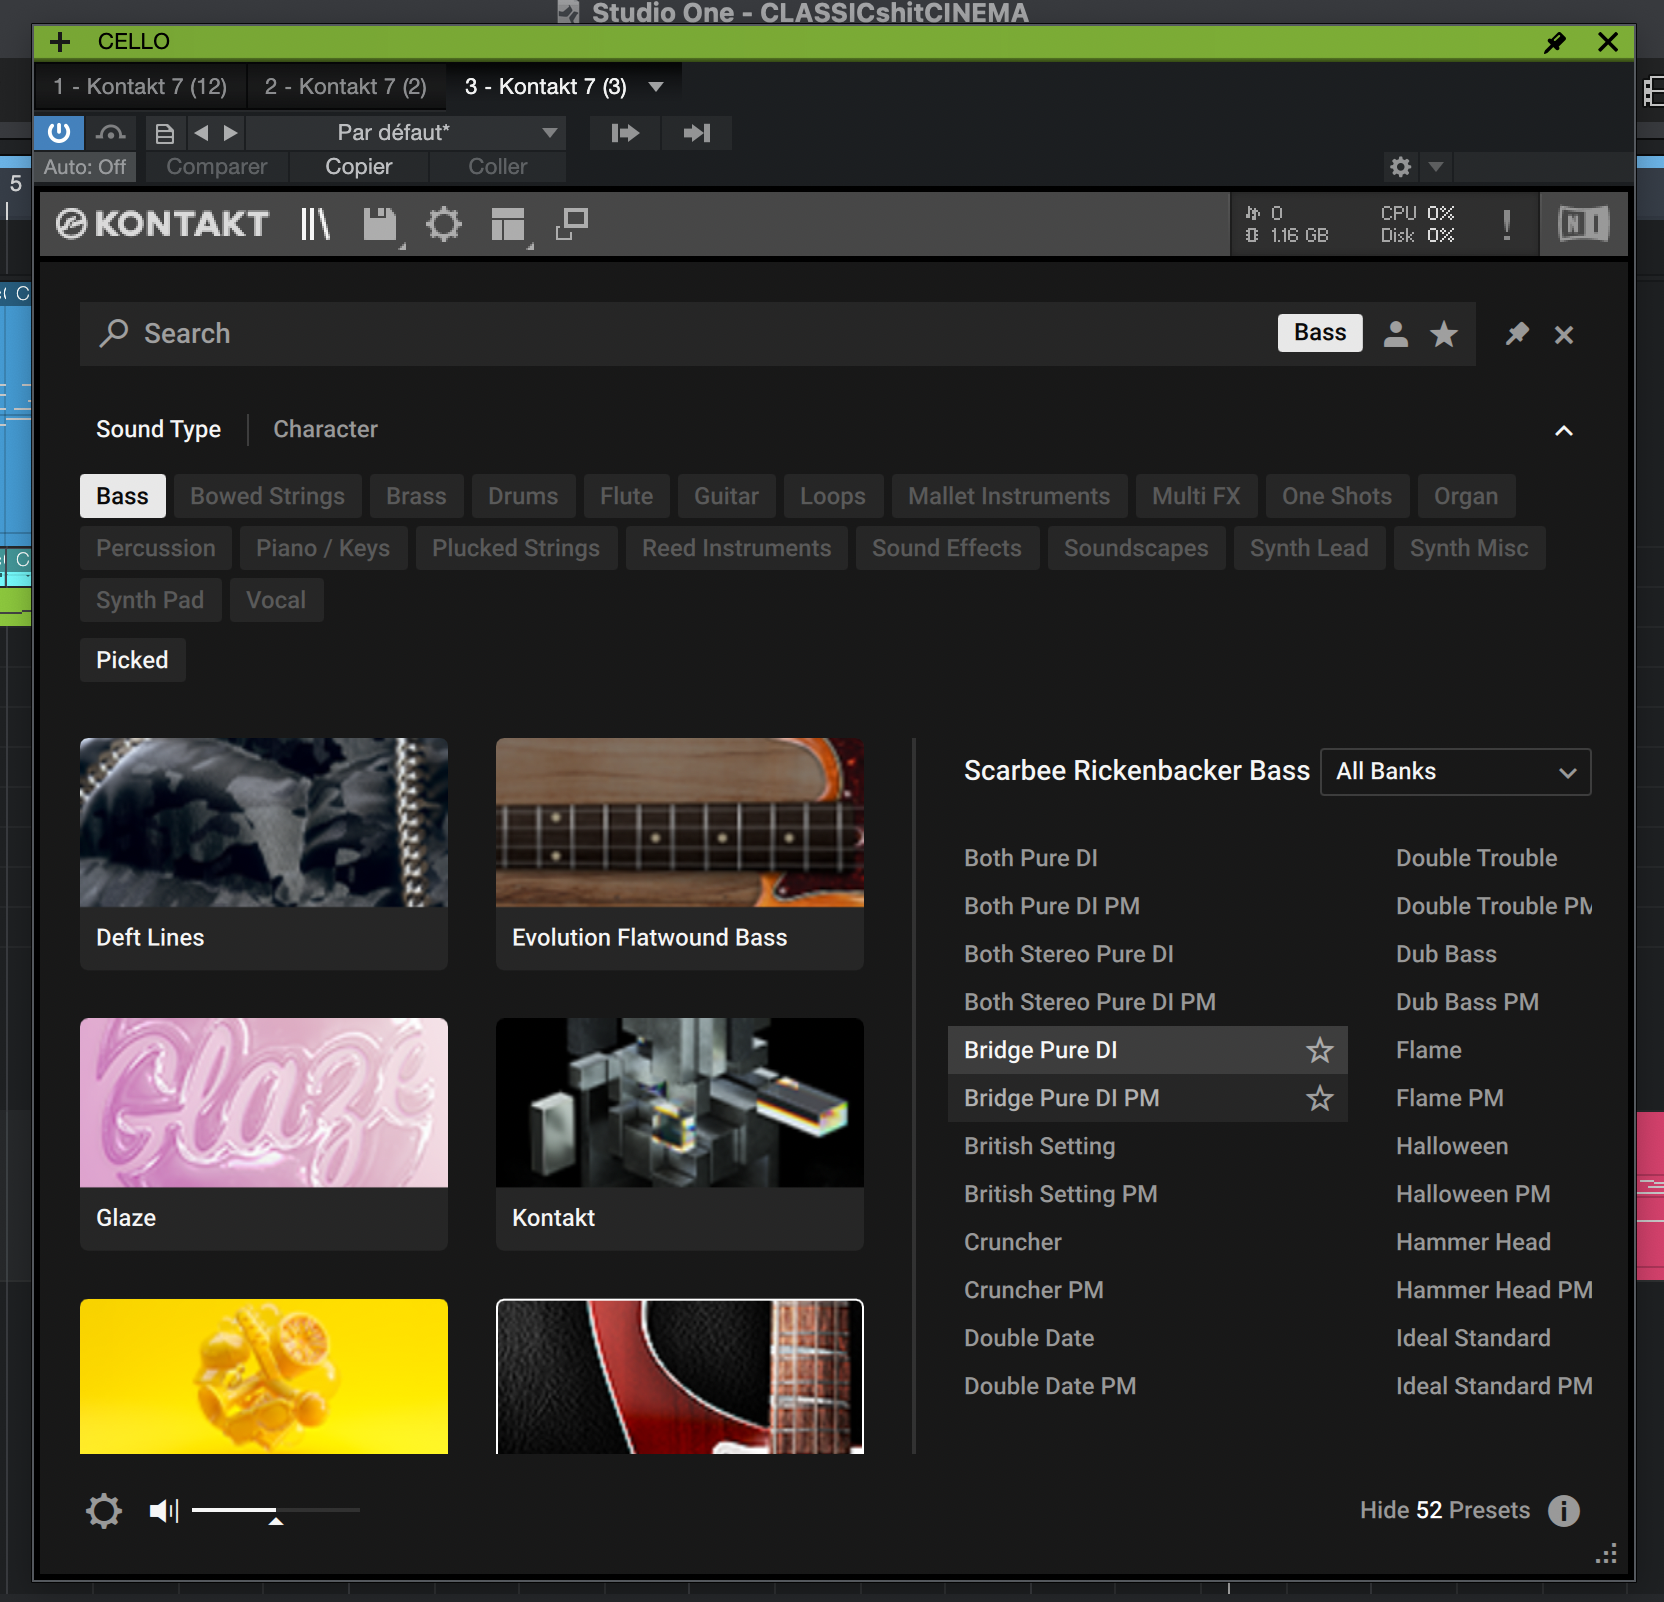Pin the browser with the pin icon
Screen dimensions: 1664x1602
tap(1517, 334)
